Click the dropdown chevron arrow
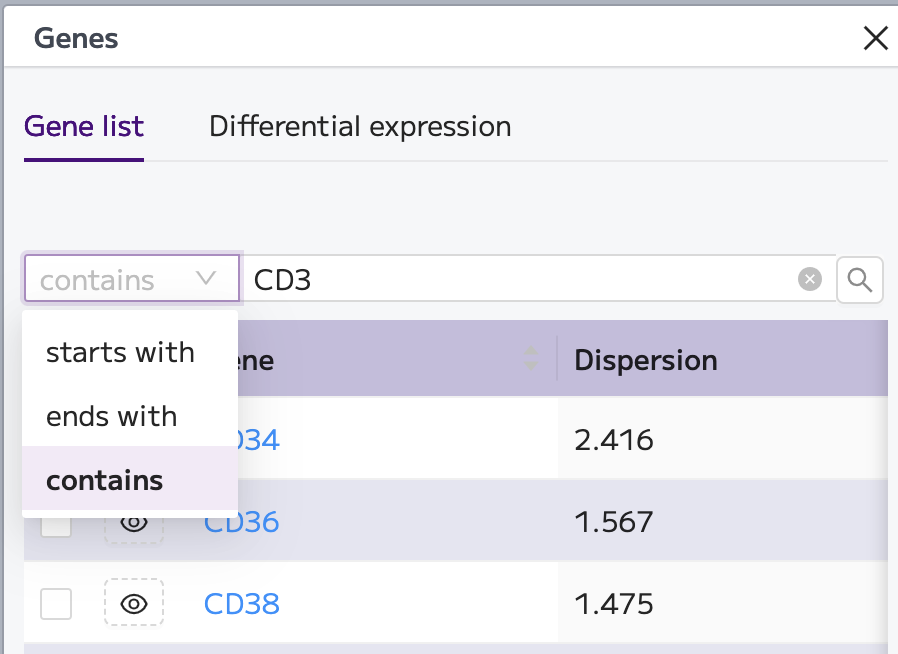 (x=206, y=279)
